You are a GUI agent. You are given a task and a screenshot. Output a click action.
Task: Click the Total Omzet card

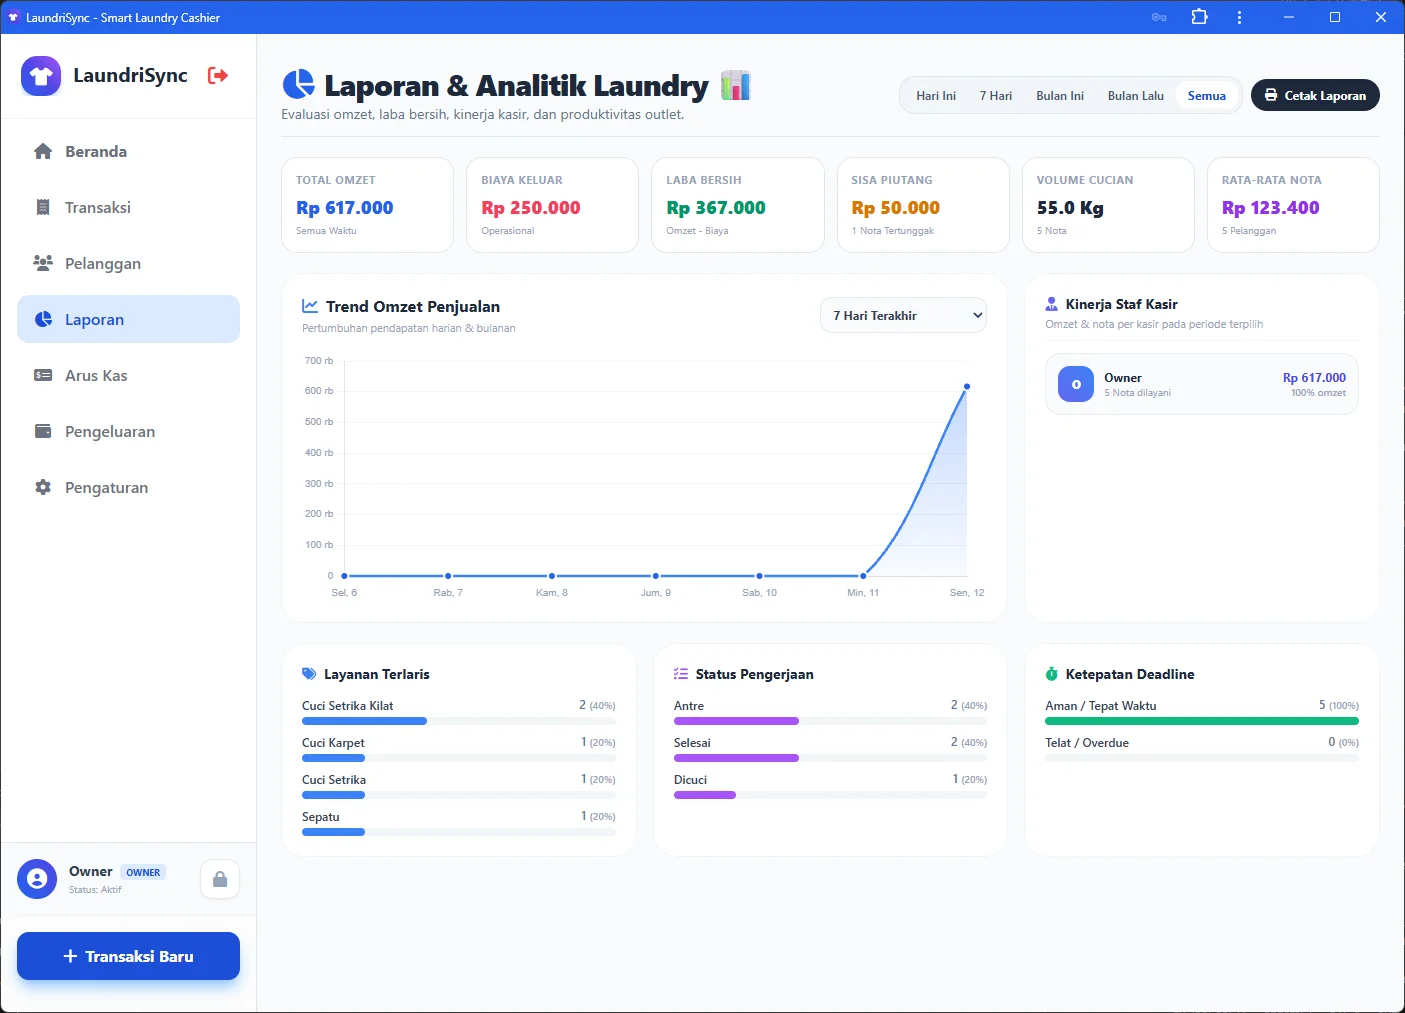368,205
